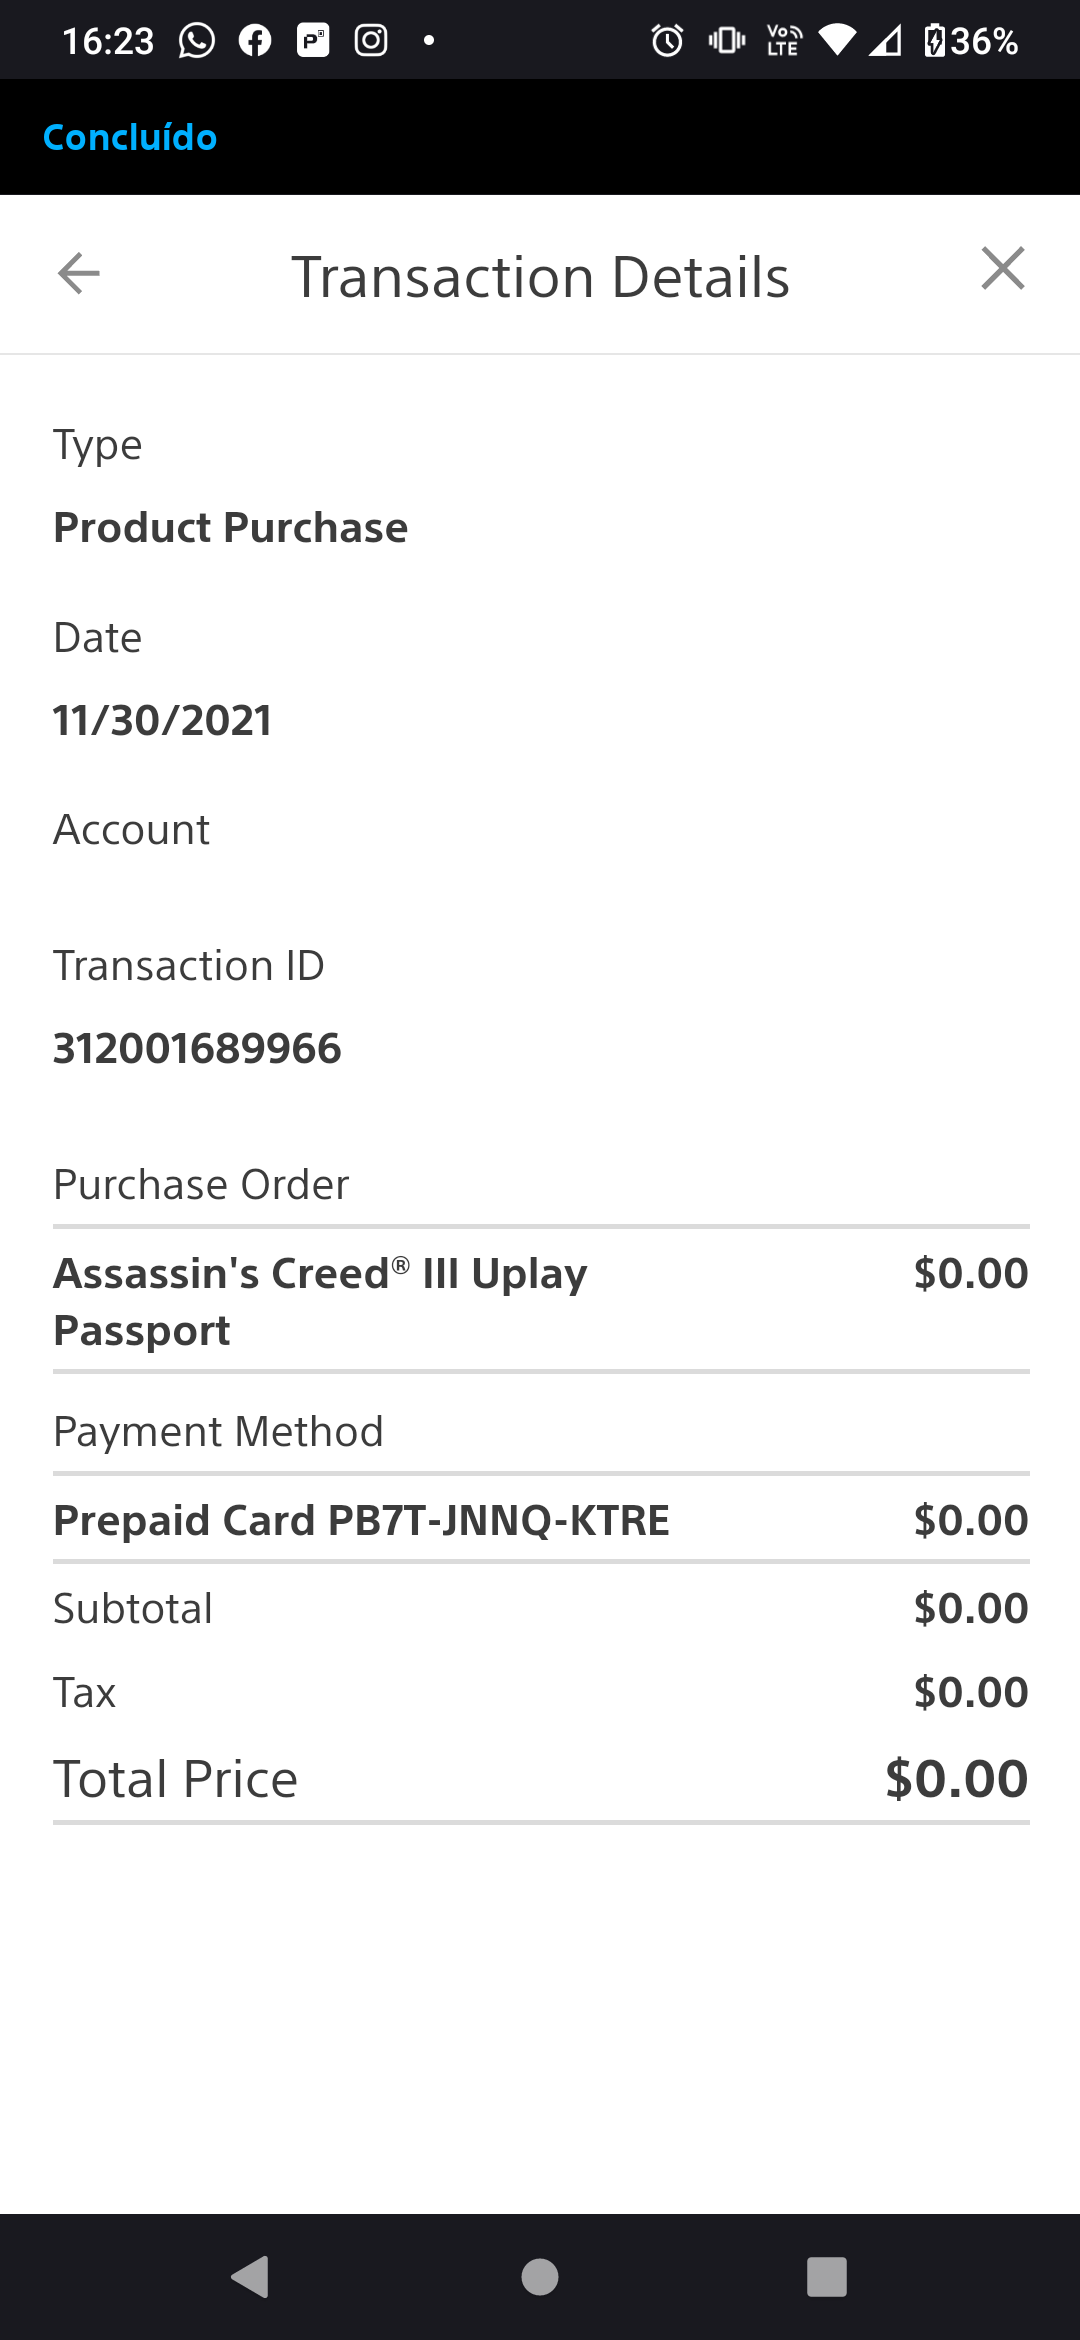The height and width of the screenshot is (2340, 1080).
Task: Open recent apps with square button
Action: 827,2277
